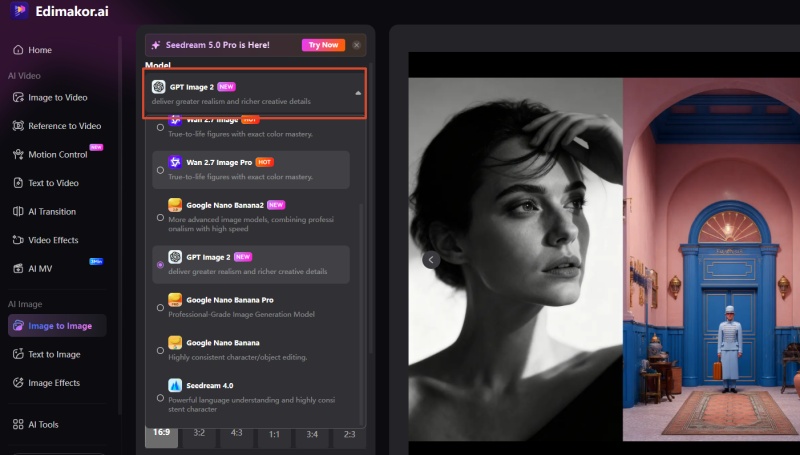
Task: Click the Try Now button
Action: point(323,45)
